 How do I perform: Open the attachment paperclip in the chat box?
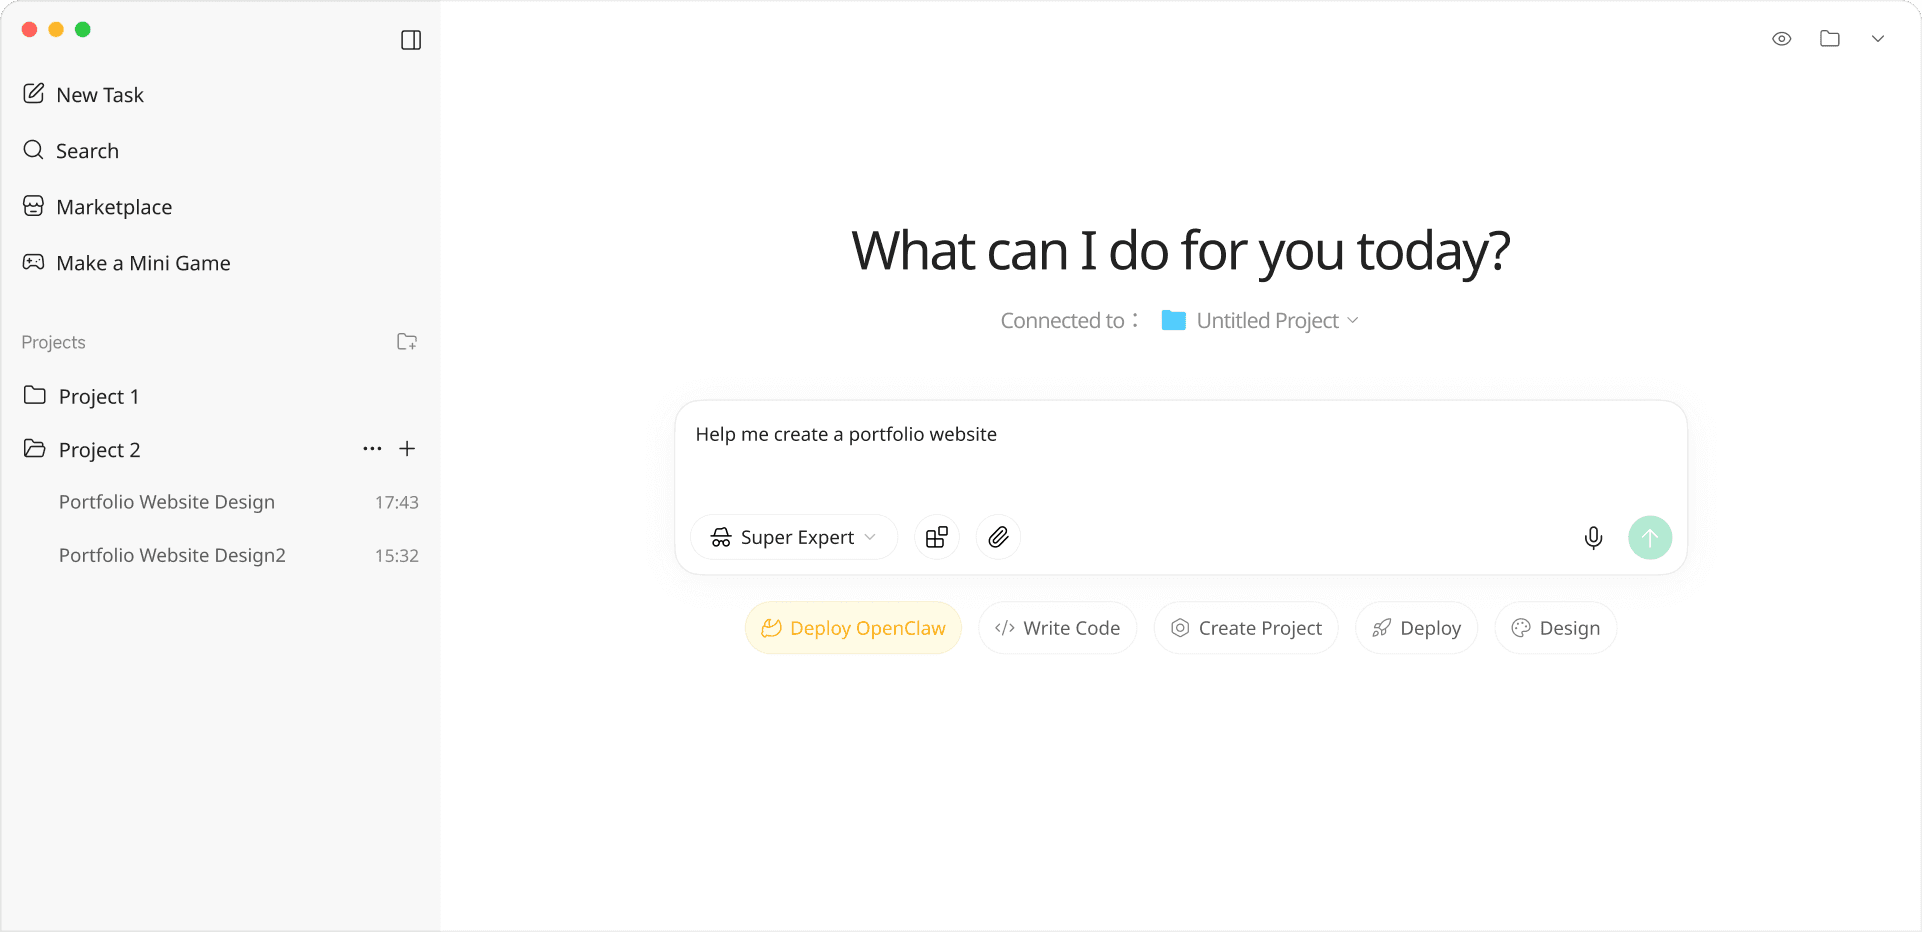coord(997,537)
